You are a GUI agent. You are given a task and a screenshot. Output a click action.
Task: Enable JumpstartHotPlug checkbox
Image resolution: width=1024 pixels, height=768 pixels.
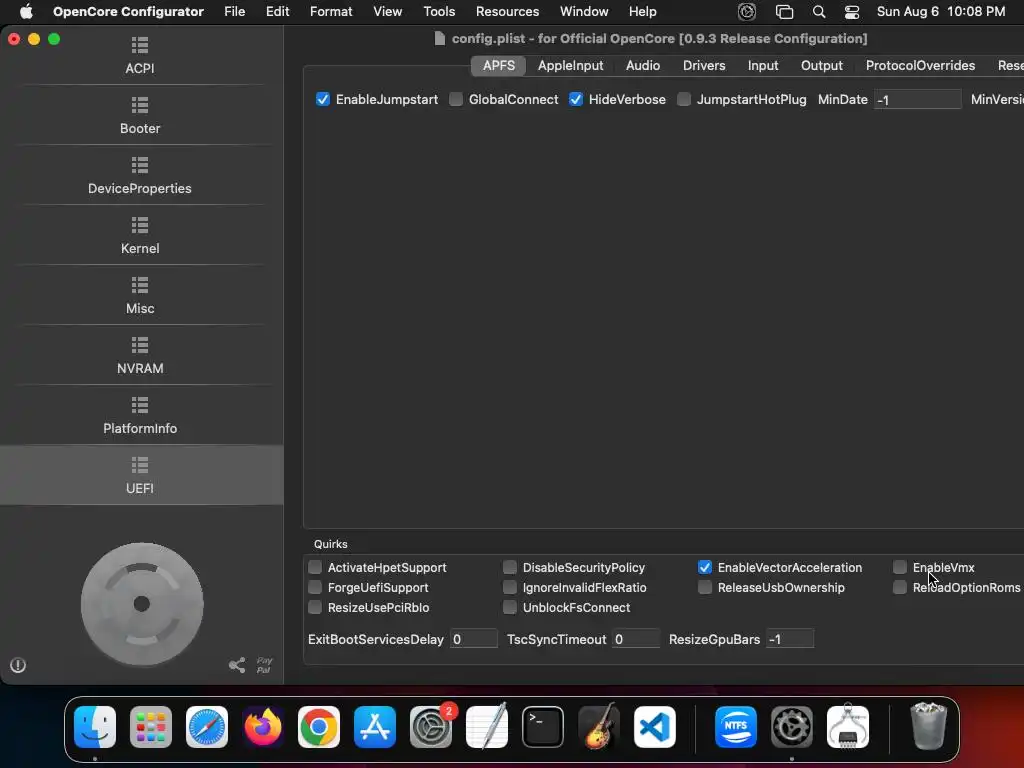tap(684, 99)
